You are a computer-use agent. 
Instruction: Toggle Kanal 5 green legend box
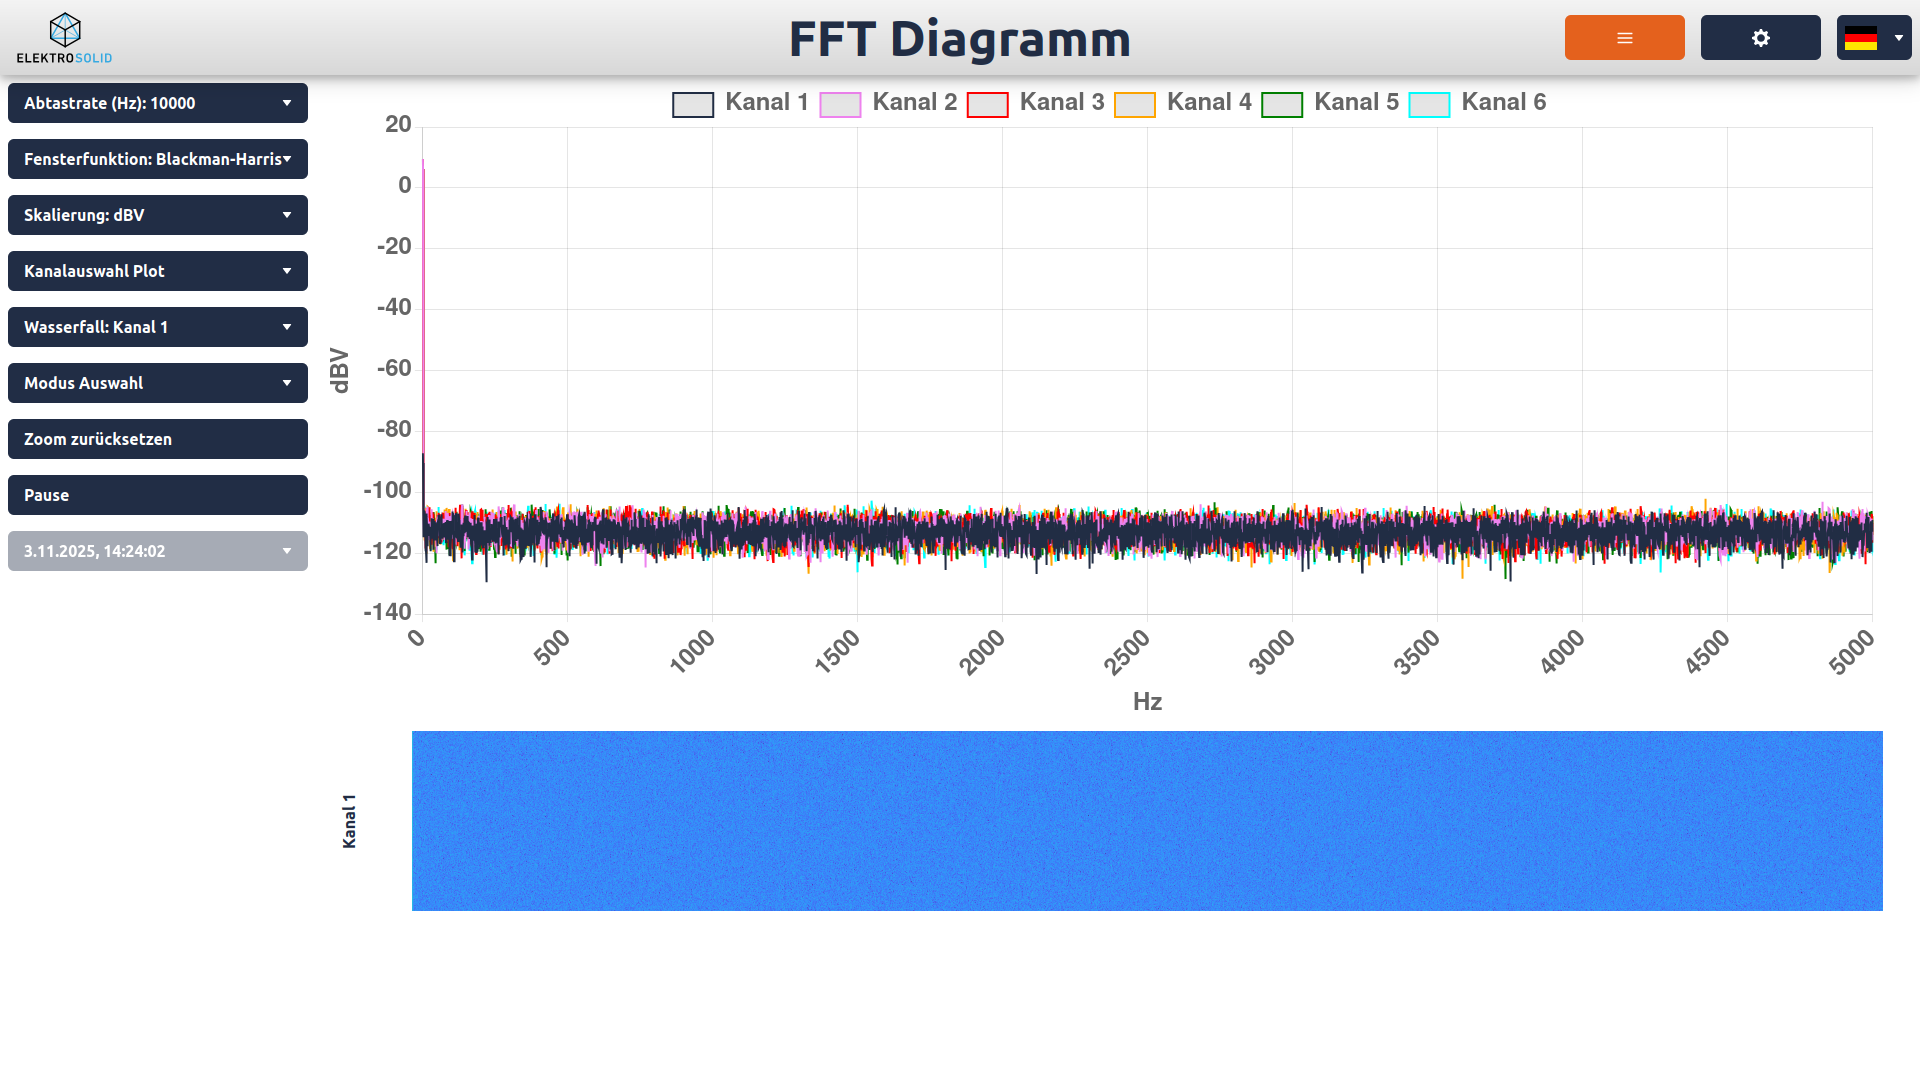click(x=1281, y=104)
